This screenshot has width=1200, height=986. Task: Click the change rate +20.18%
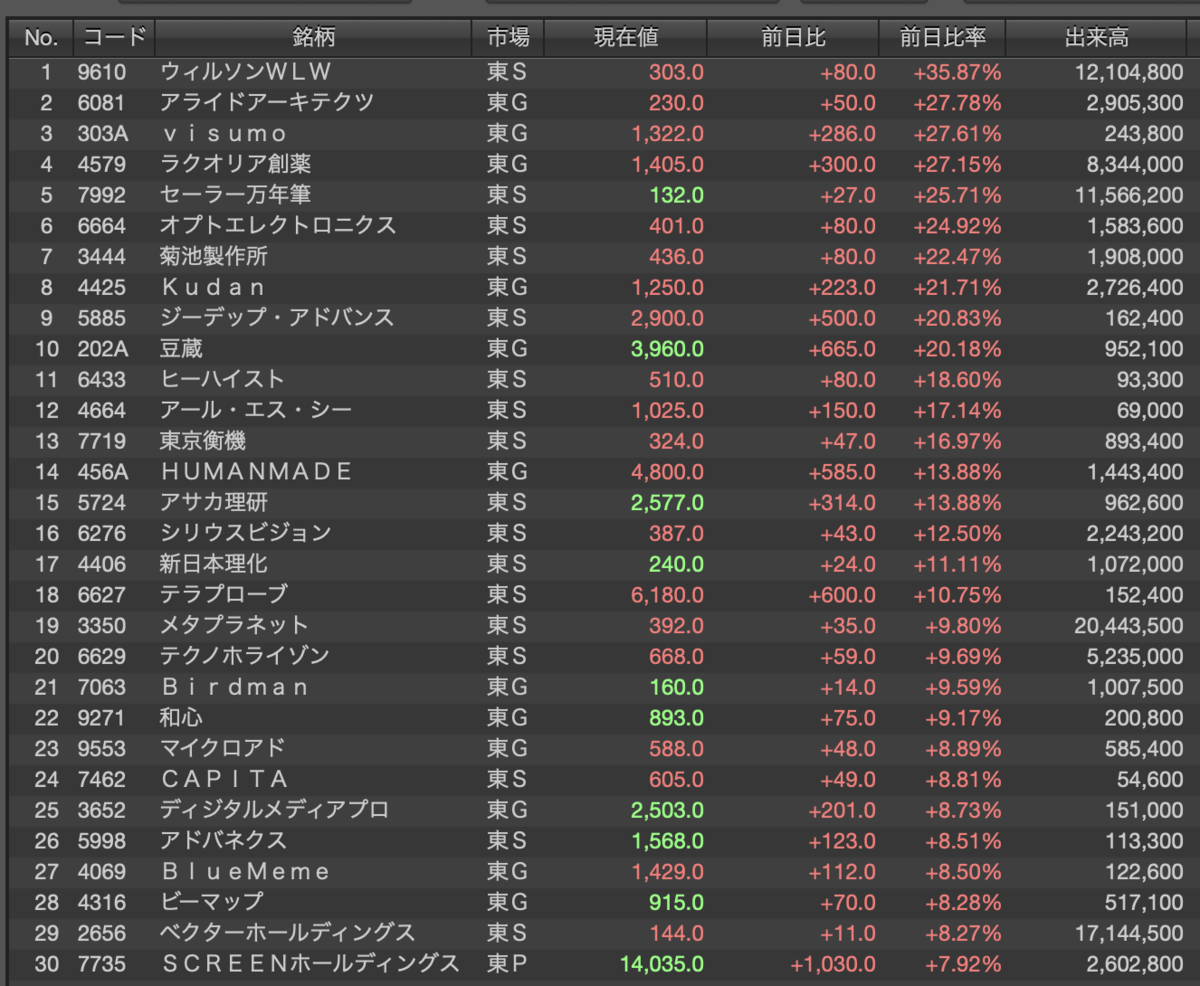[957, 349]
